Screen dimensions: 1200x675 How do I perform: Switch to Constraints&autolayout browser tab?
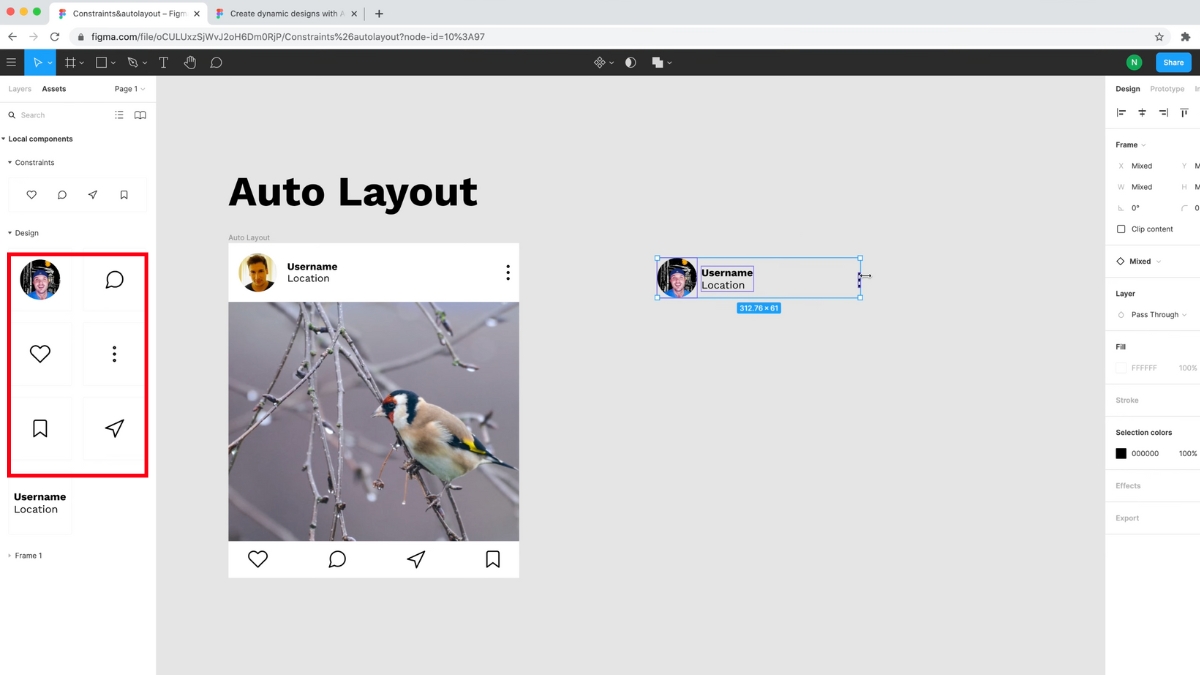tap(130, 14)
